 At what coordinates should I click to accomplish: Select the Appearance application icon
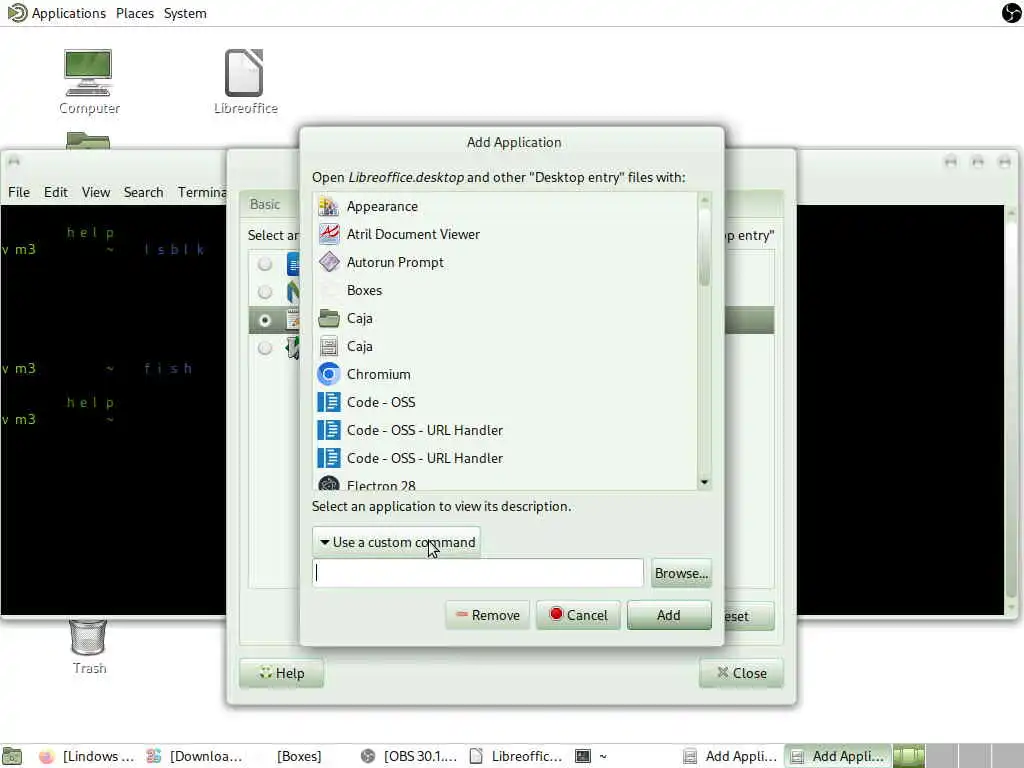pyautogui.click(x=328, y=206)
